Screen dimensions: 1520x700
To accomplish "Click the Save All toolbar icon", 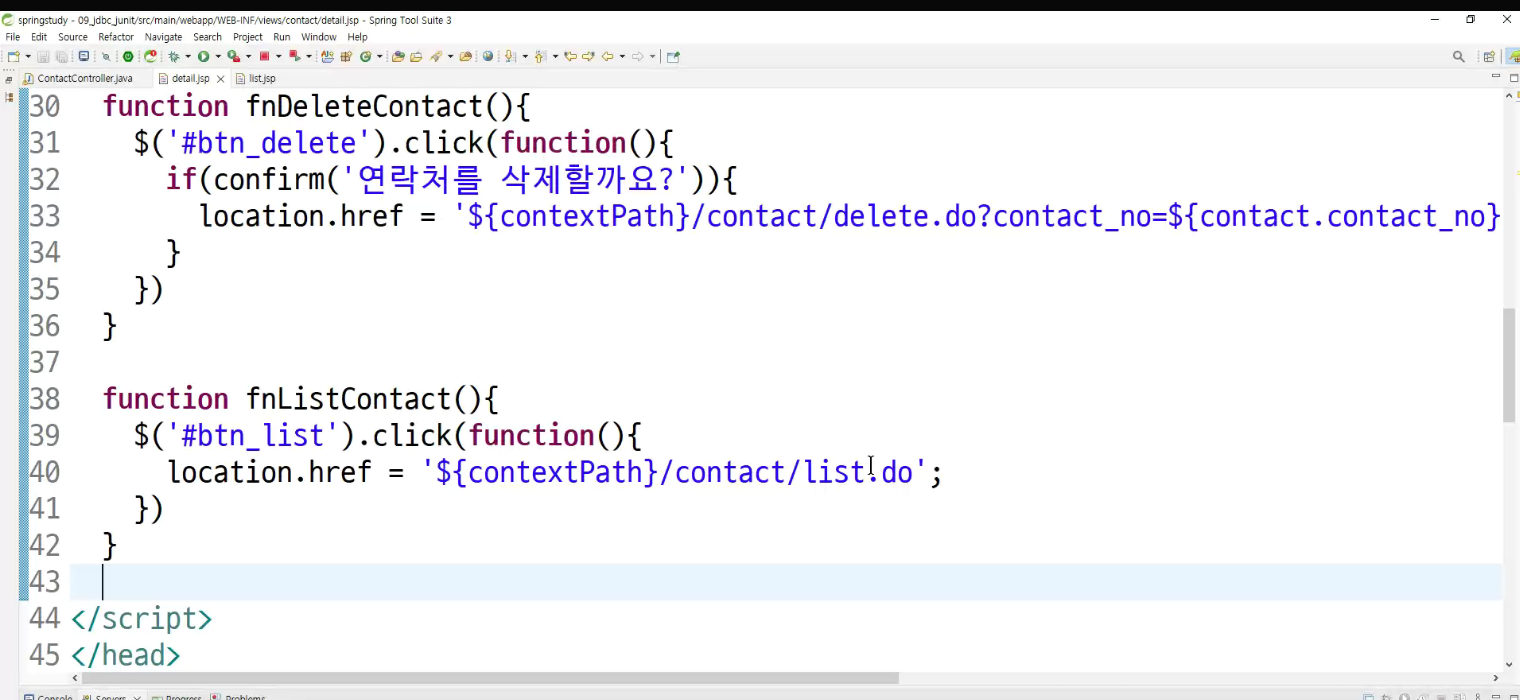I will coord(61,57).
